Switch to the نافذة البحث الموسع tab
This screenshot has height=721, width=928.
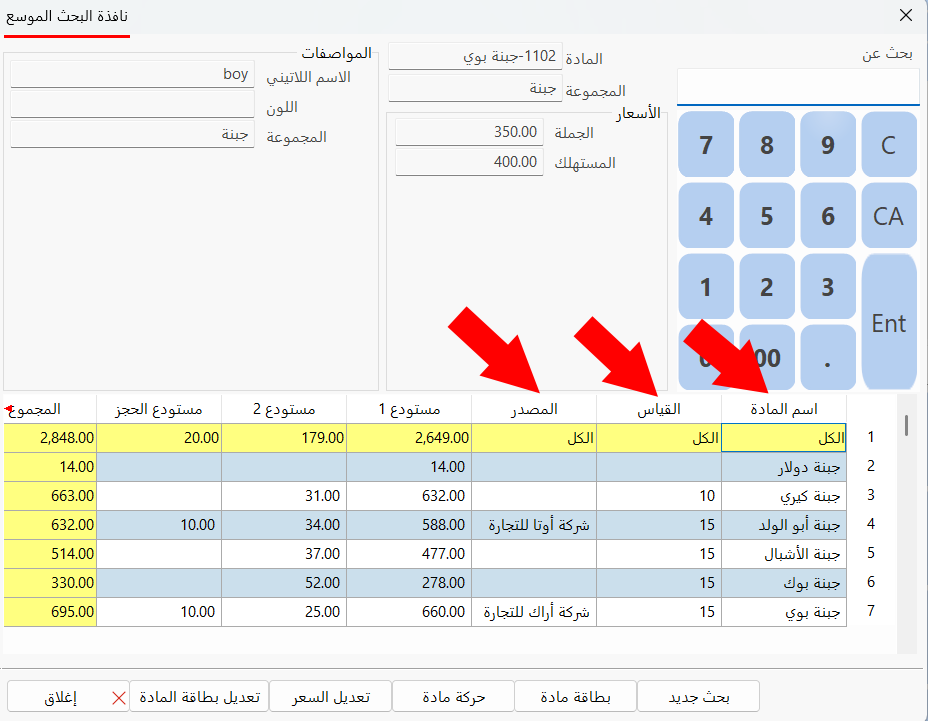click(67, 17)
